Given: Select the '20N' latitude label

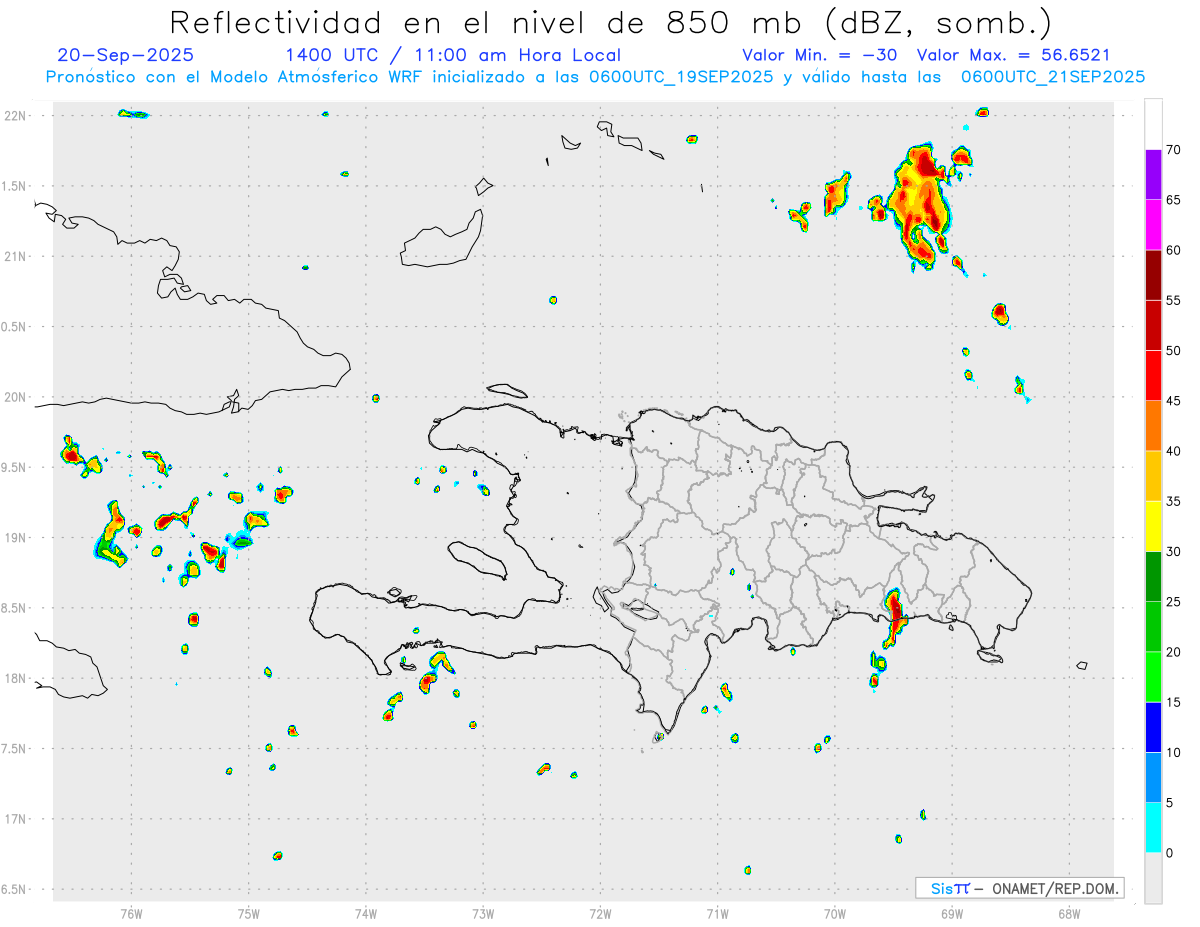Looking at the screenshot, I should coord(15,397).
